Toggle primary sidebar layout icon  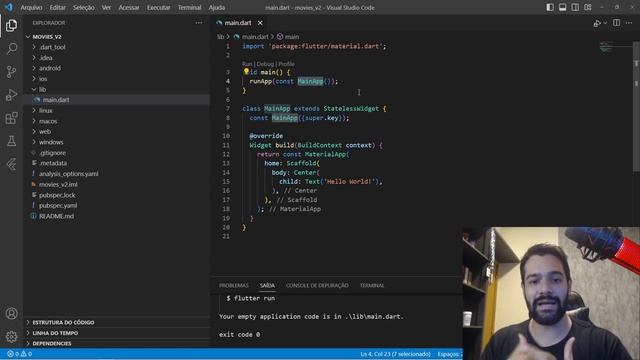pos(550,7)
